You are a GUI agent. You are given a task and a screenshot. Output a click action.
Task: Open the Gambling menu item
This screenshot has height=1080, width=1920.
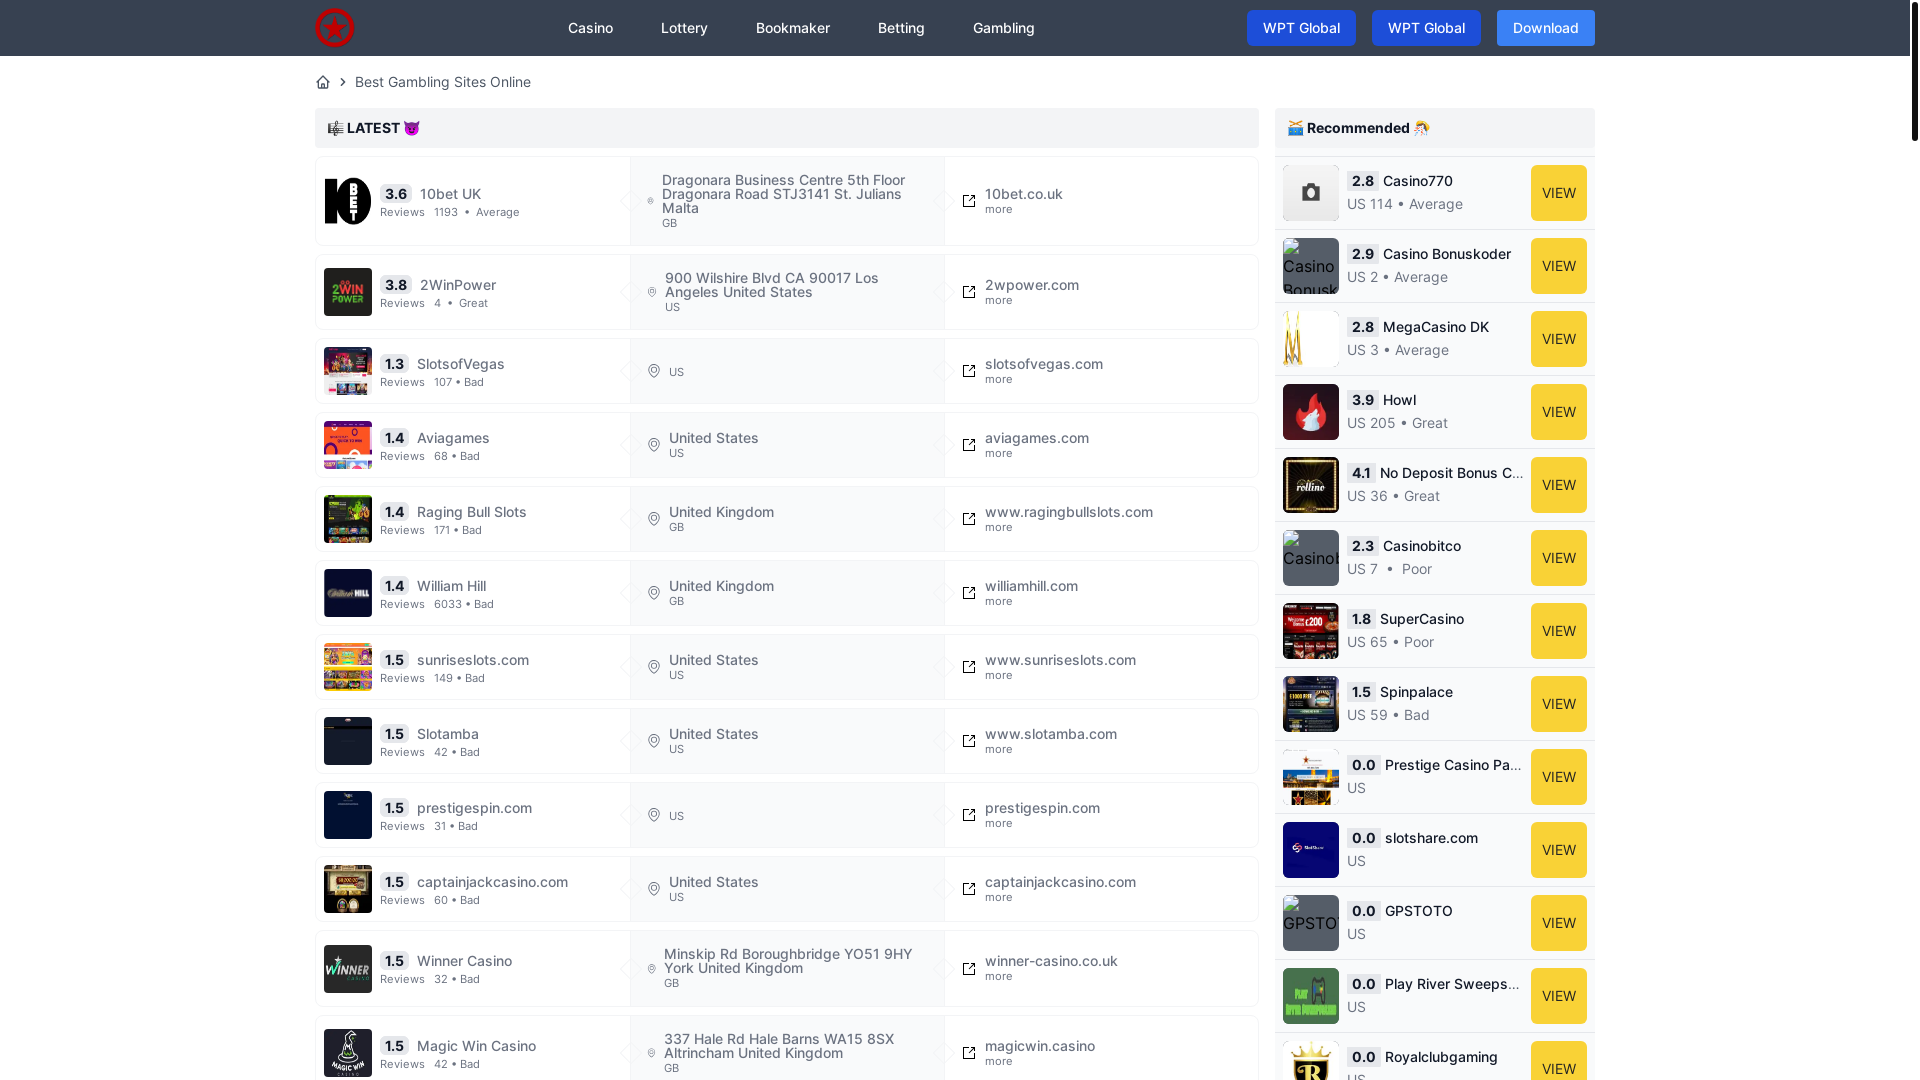point(1004,28)
